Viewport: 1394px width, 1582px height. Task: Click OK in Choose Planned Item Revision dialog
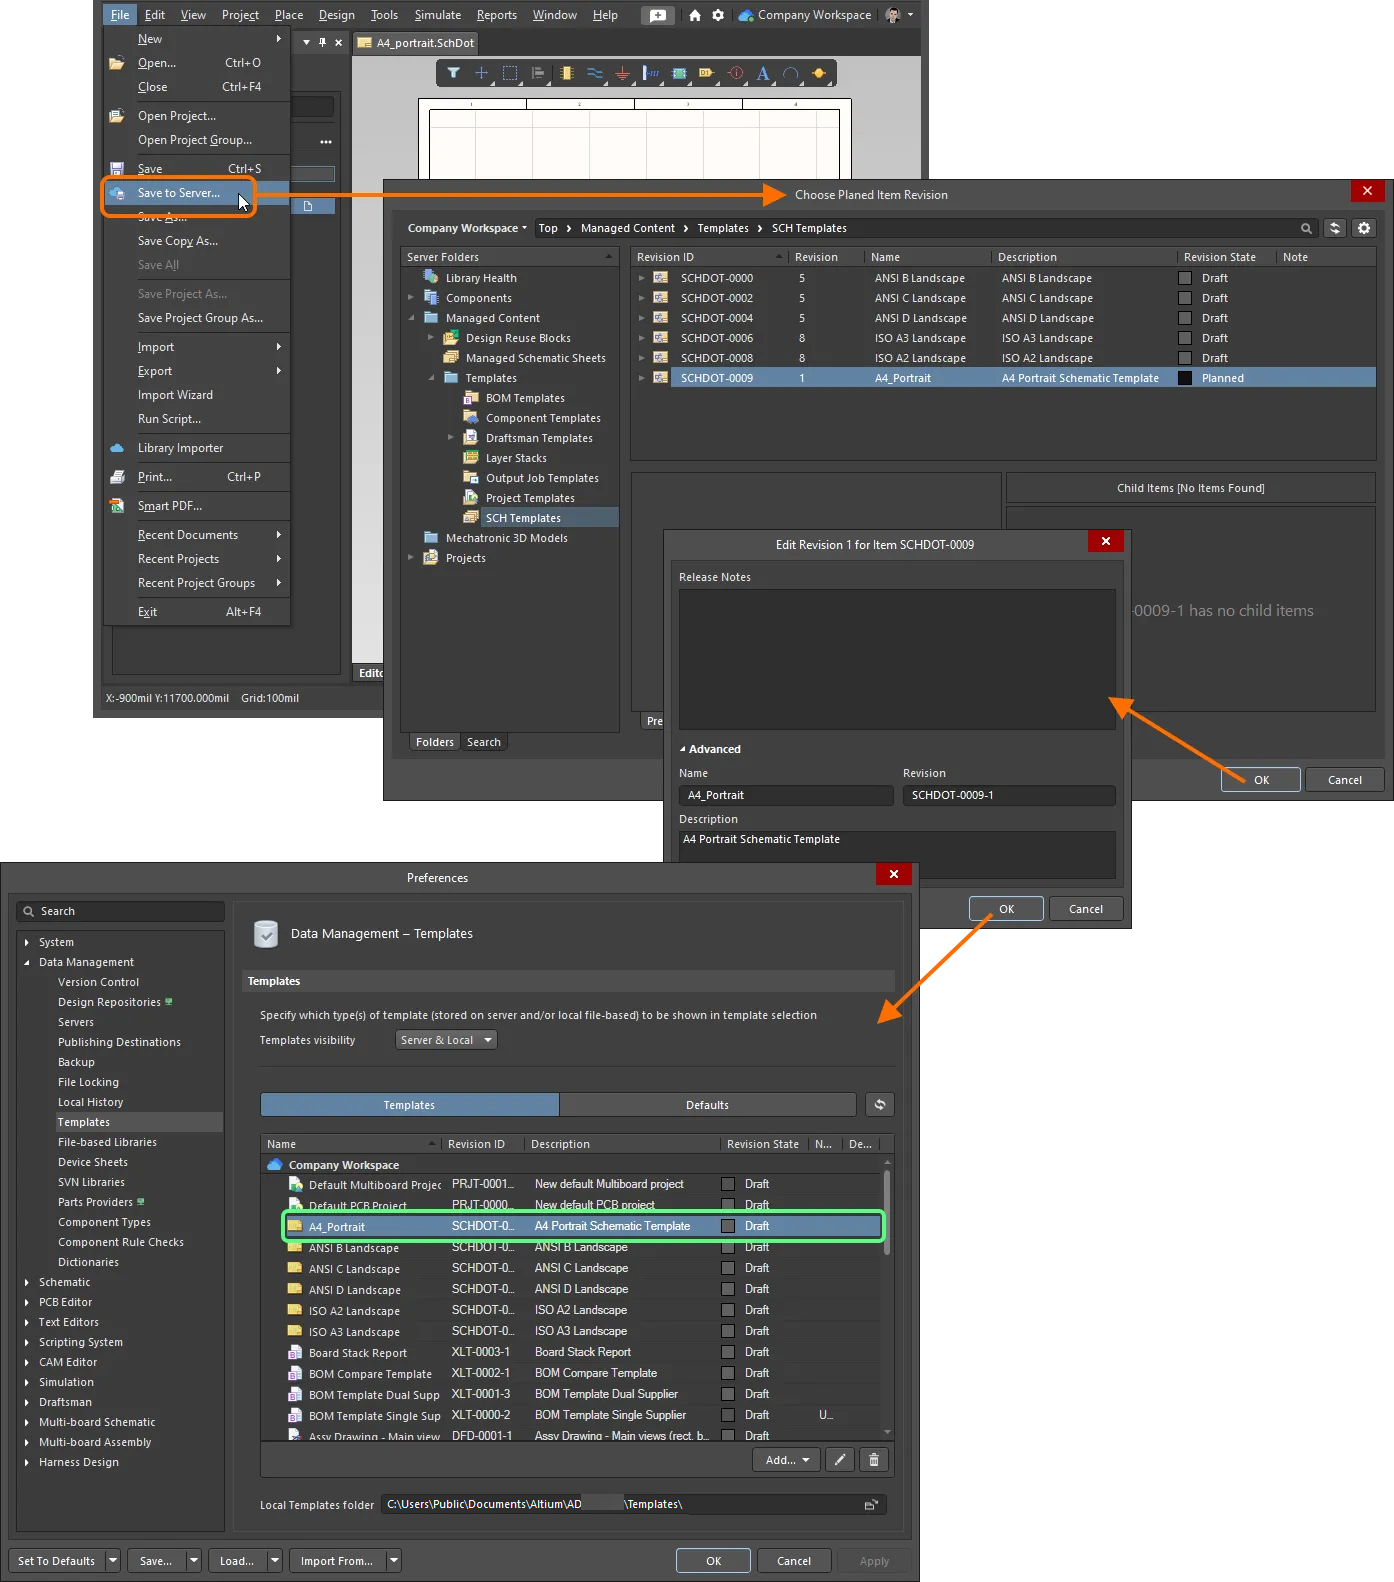click(1261, 780)
